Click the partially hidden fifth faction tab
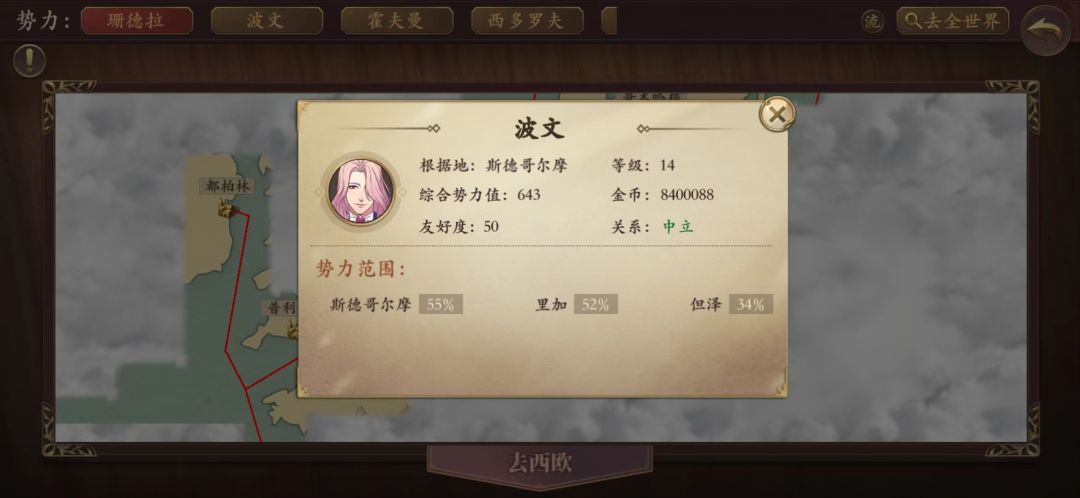Screen dimensions: 1080x498 pos(609,21)
